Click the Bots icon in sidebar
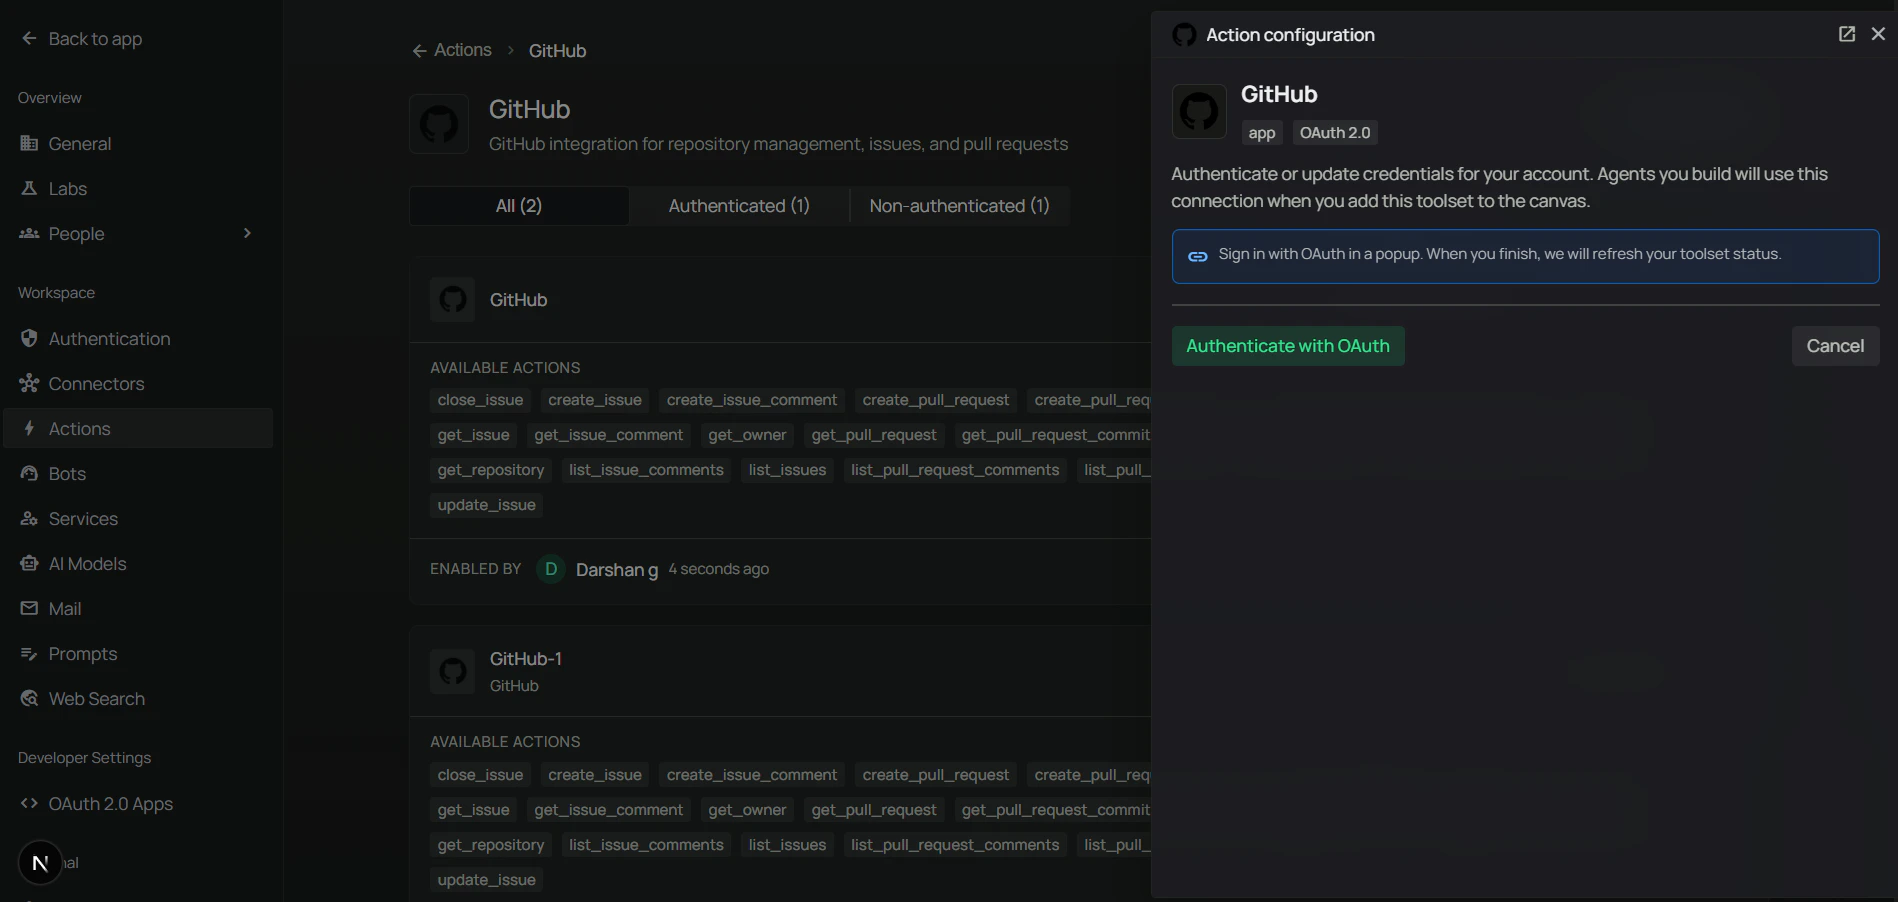Viewport: 1898px width, 902px height. tap(29, 473)
